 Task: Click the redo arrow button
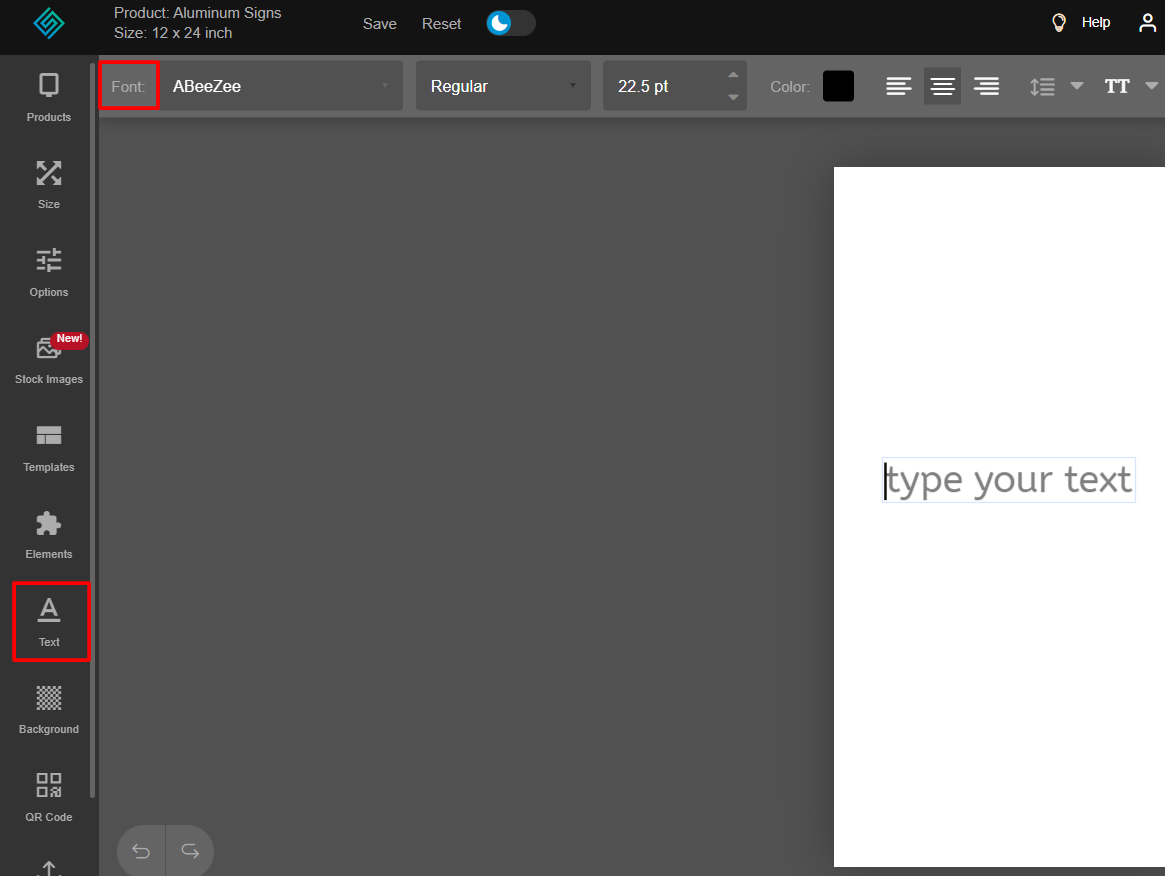[190, 851]
